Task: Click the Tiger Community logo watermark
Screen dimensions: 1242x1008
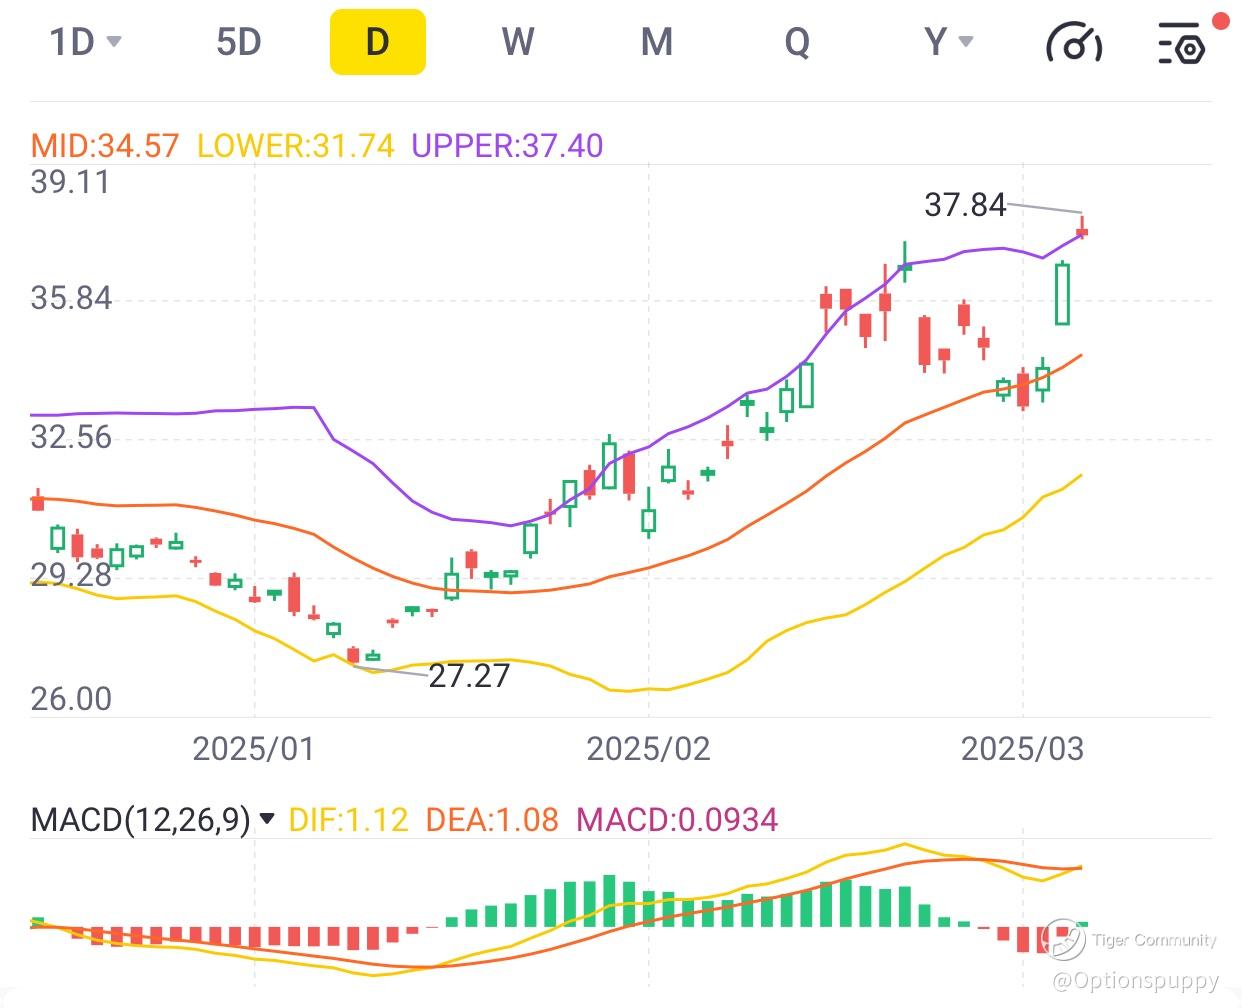Action: [1062, 938]
